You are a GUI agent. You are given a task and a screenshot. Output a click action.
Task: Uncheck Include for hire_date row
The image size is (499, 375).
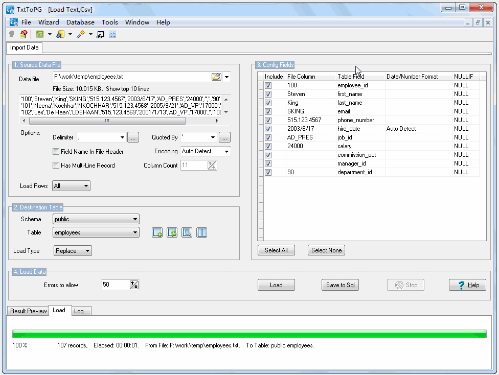(x=268, y=129)
